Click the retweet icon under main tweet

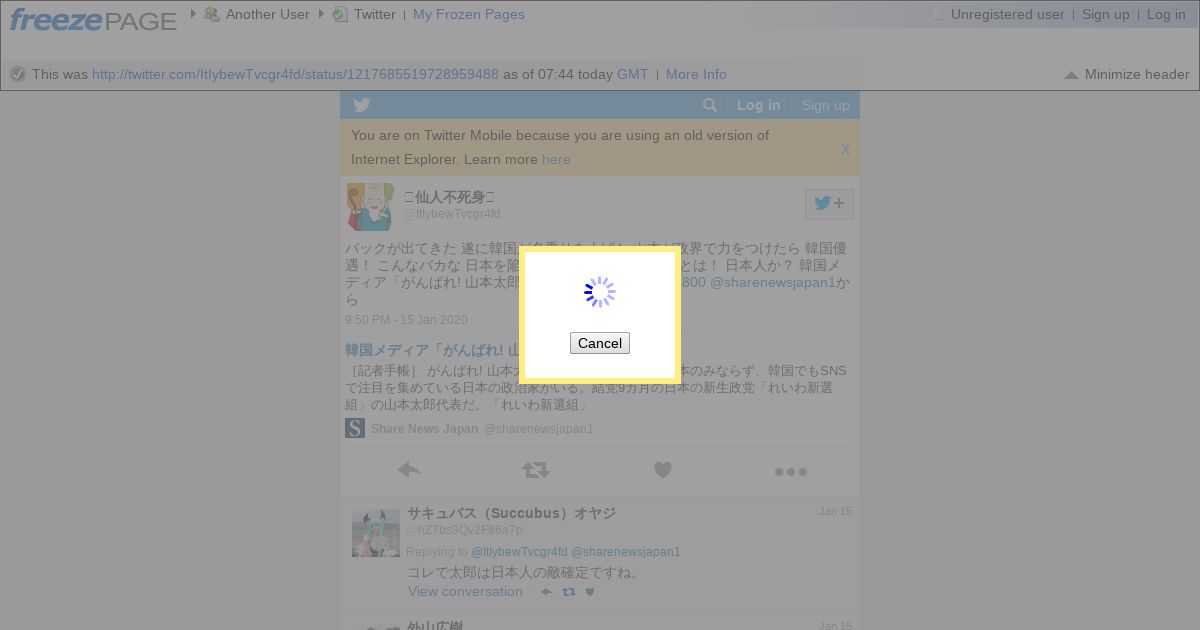(535, 470)
